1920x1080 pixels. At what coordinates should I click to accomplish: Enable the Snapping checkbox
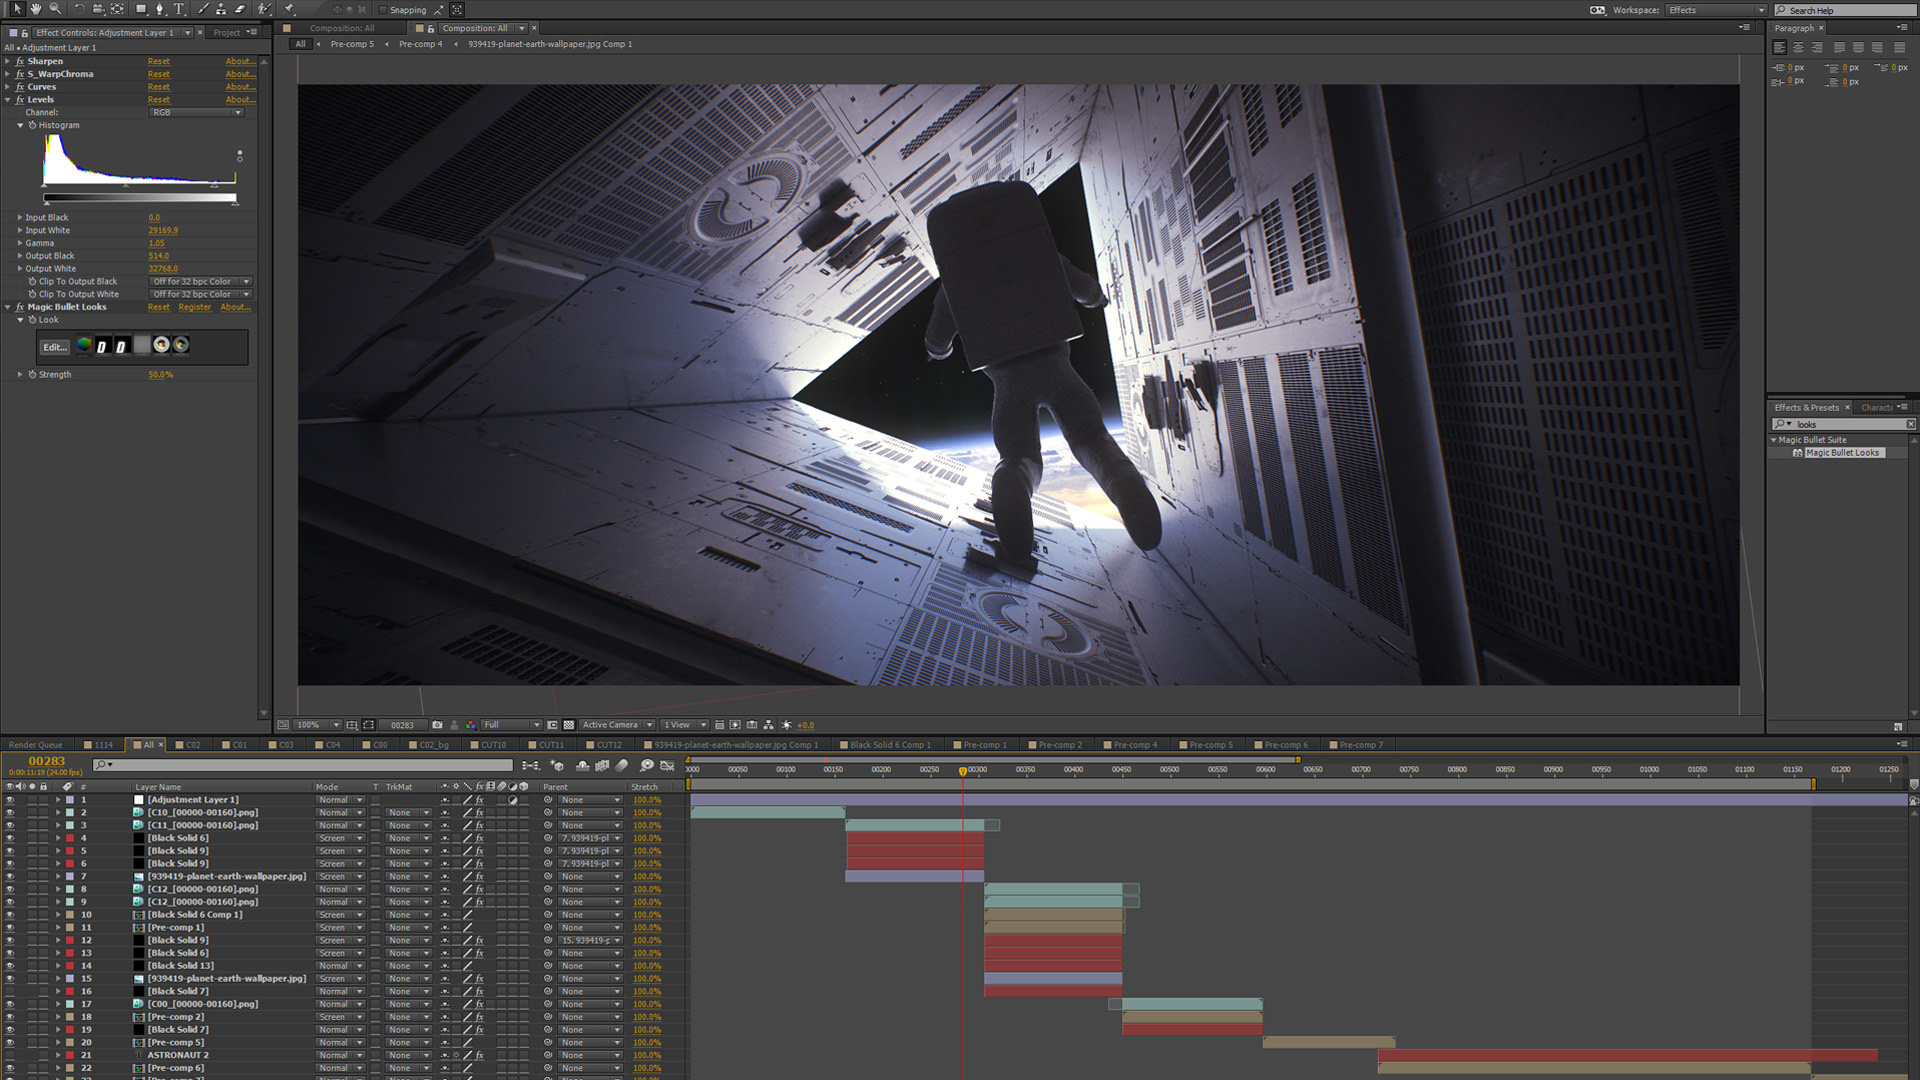(383, 10)
